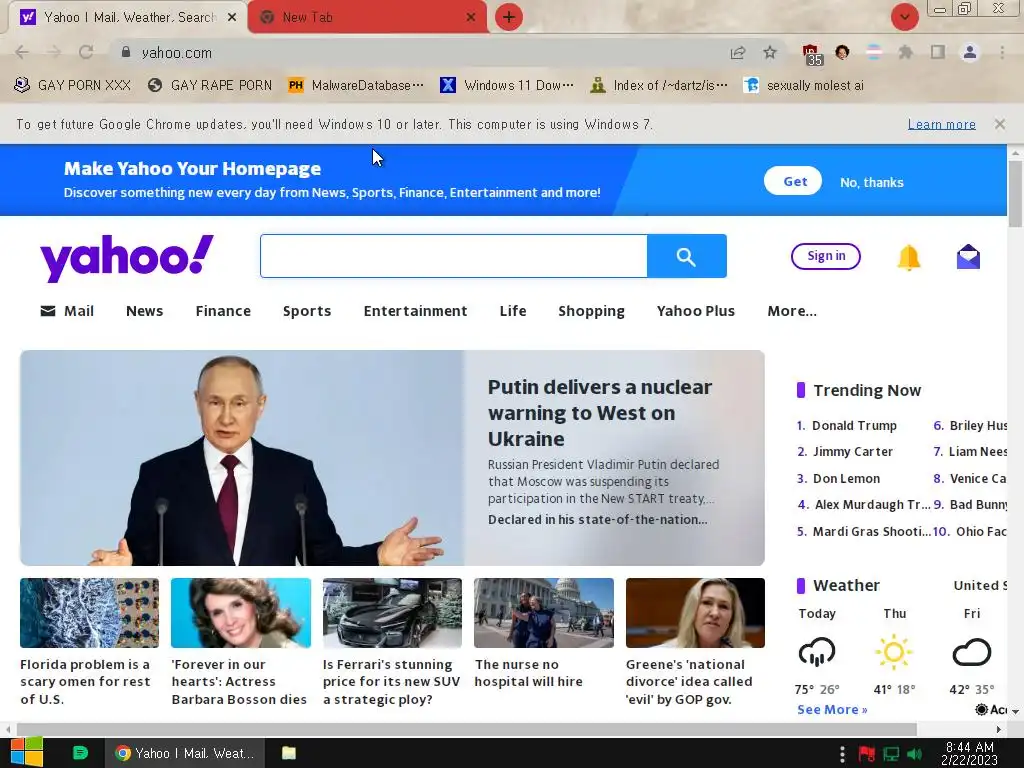This screenshot has height=768, width=1024.
Task: Open the mail envelope icon at top right
Action: point(968,257)
